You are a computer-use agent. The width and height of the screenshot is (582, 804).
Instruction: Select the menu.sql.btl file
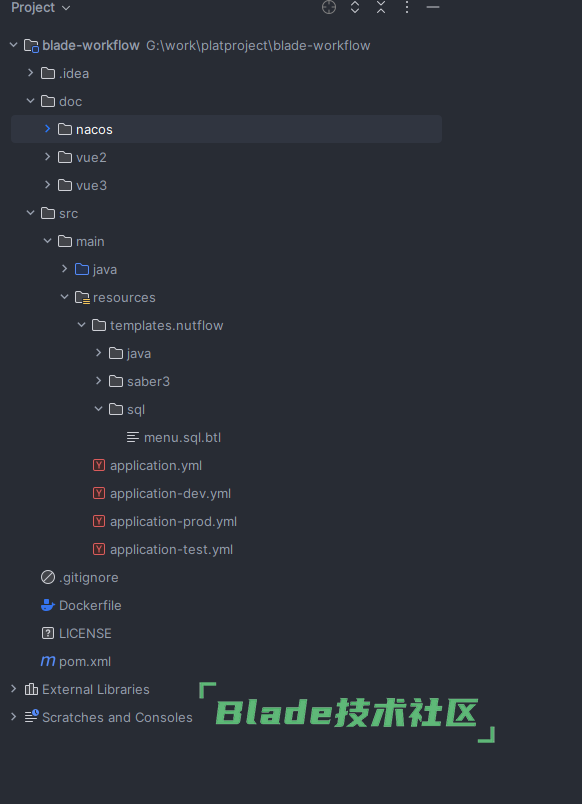[182, 437]
